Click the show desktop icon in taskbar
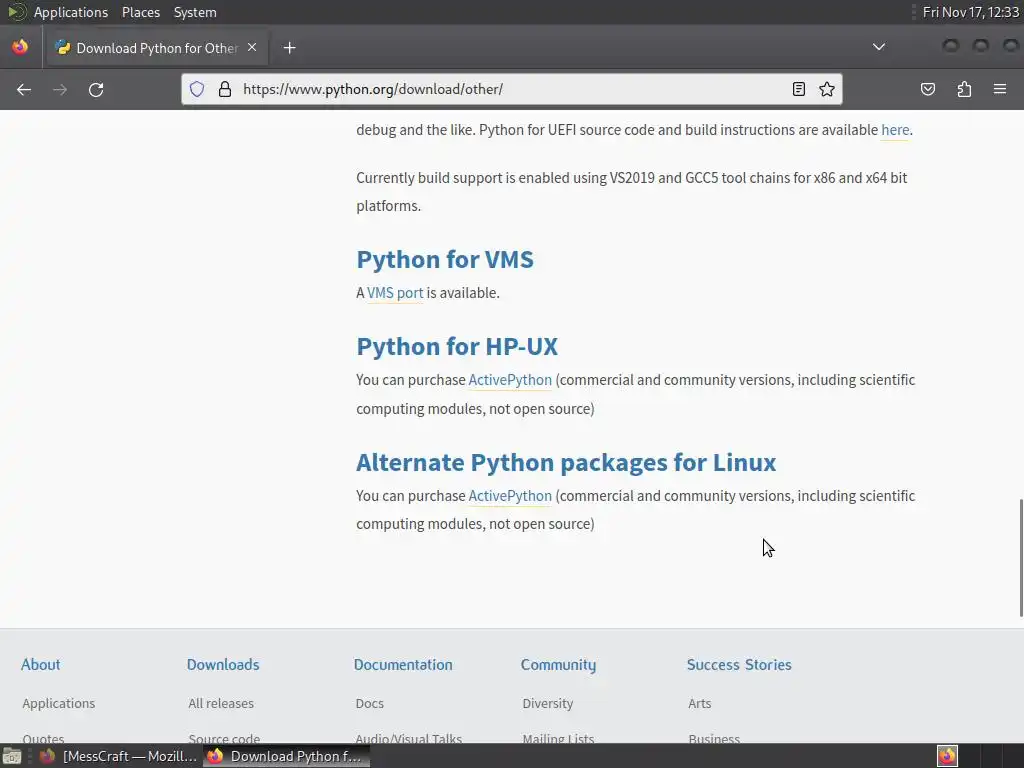Screen dimensions: 1024x768 (x=12, y=757)
